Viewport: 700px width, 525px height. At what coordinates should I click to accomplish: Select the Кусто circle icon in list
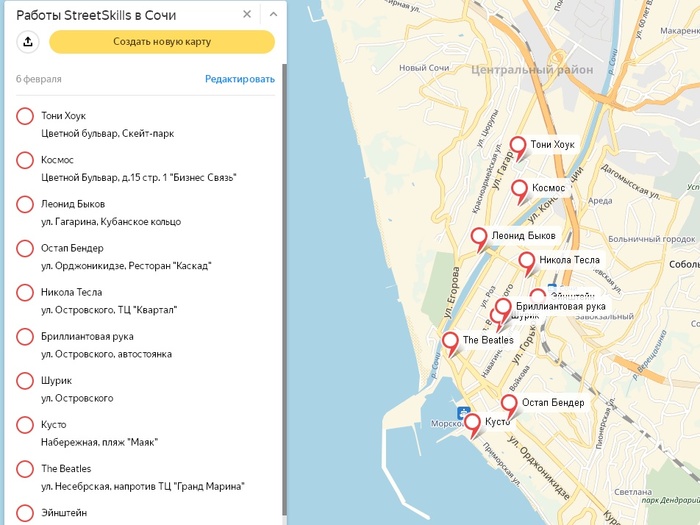click(x=25, y=425)
